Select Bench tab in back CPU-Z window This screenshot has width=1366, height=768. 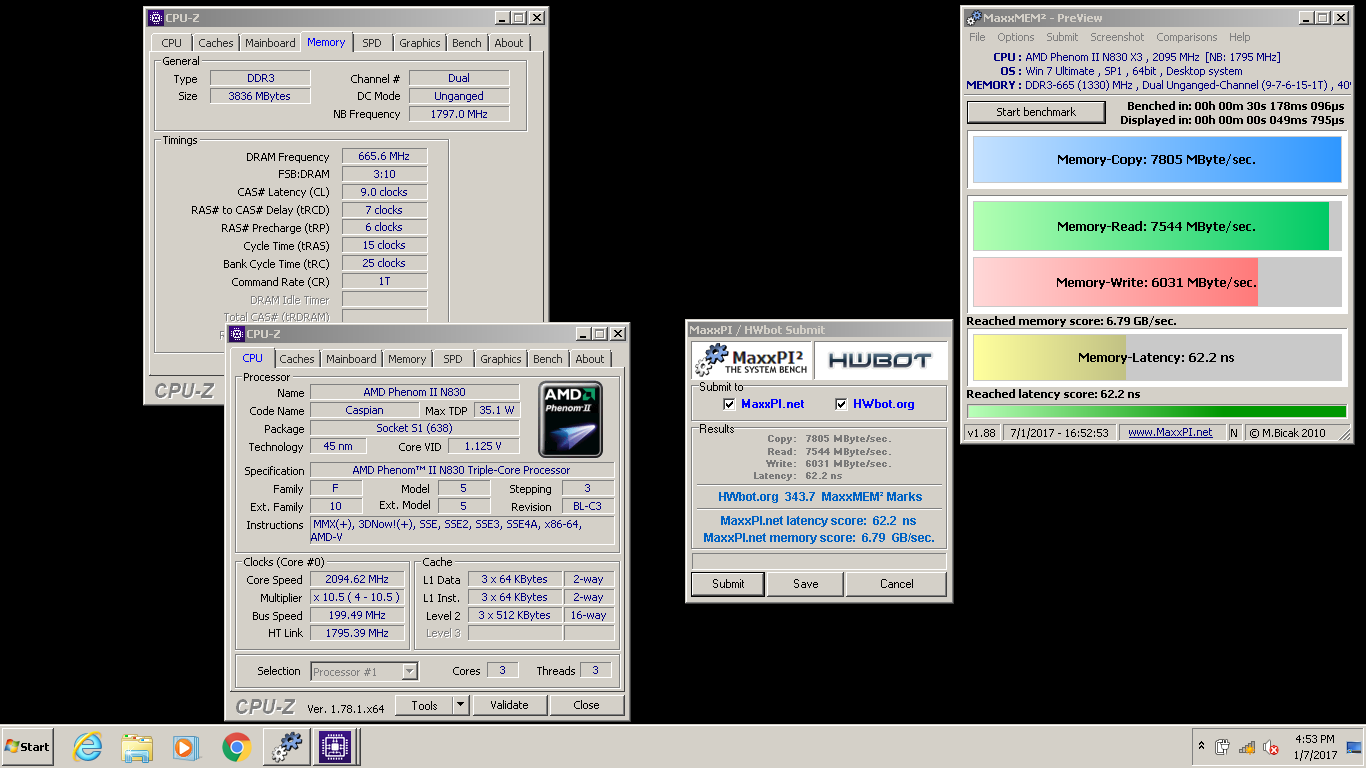[x=467, y=43]
